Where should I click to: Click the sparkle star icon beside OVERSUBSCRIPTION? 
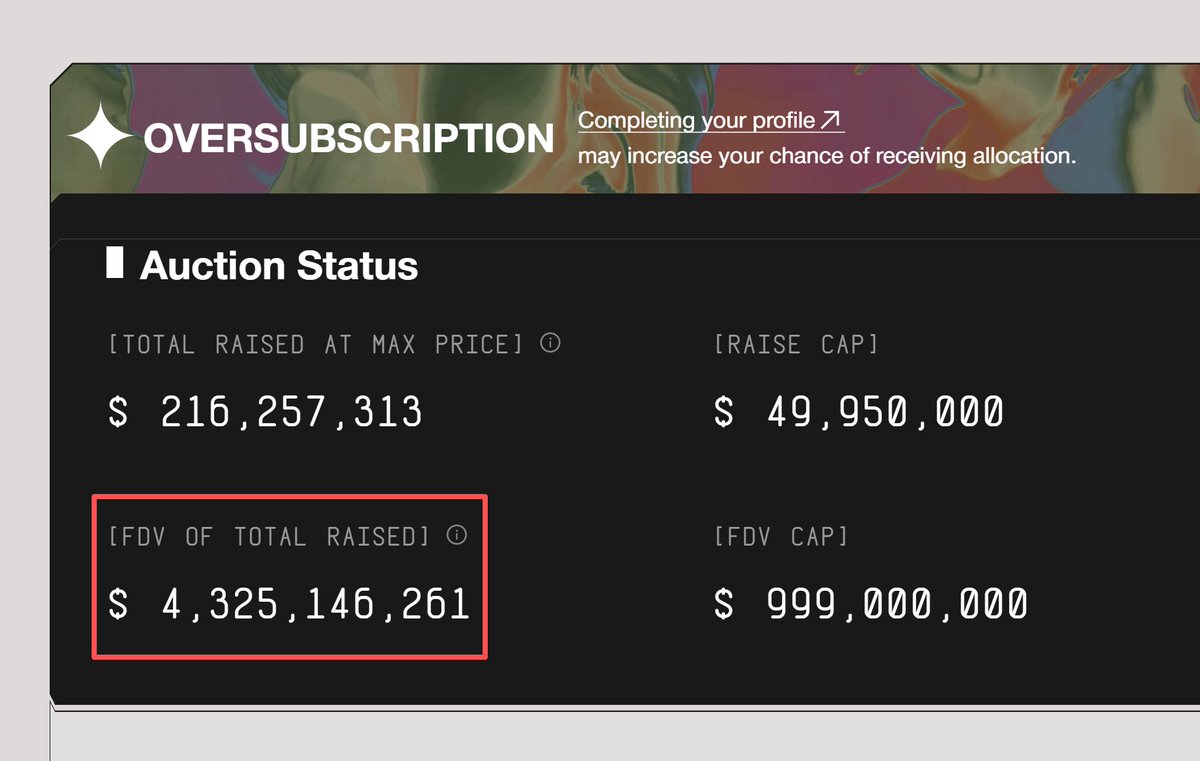(100, 135)
